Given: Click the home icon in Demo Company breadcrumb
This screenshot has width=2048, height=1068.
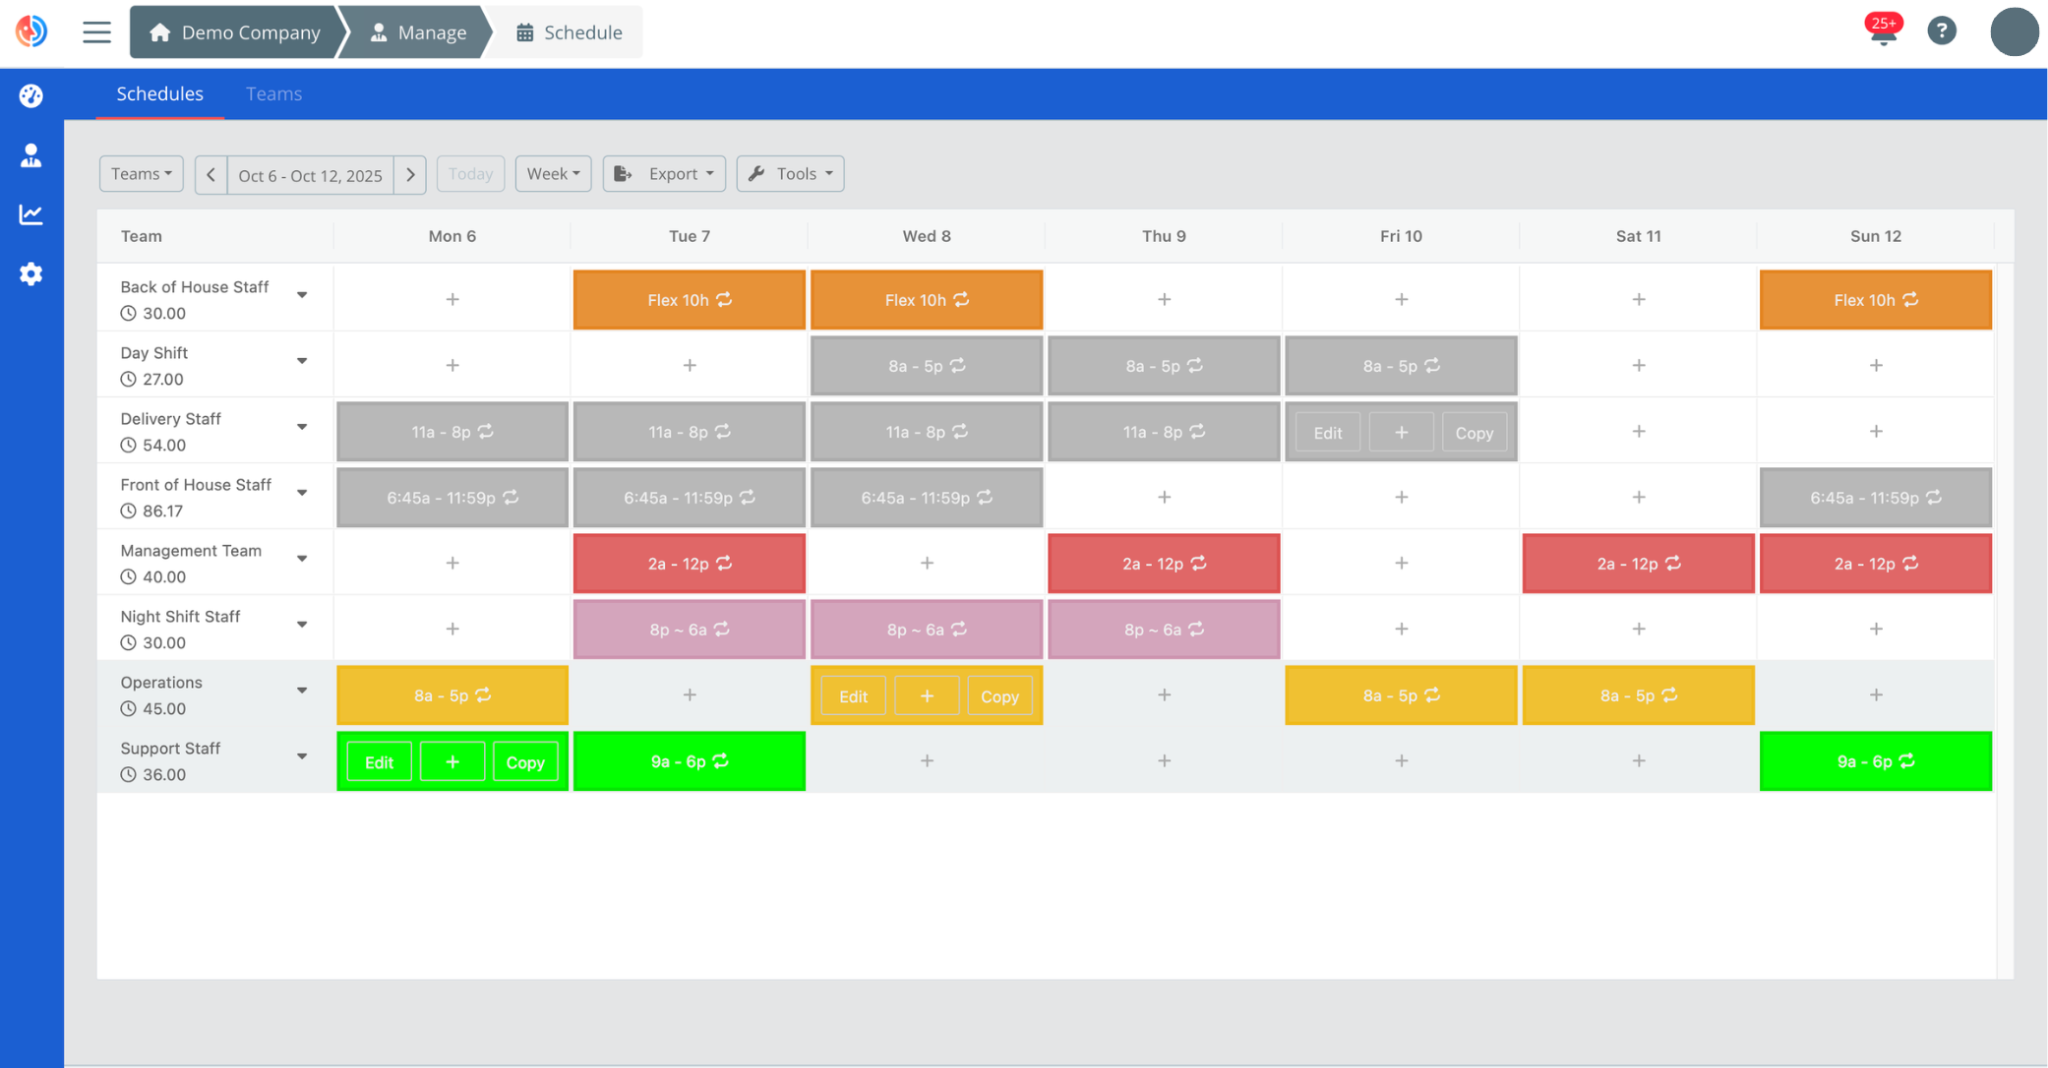Looking at the screenshot, I should pyautogui.click(x=159, y=32).
